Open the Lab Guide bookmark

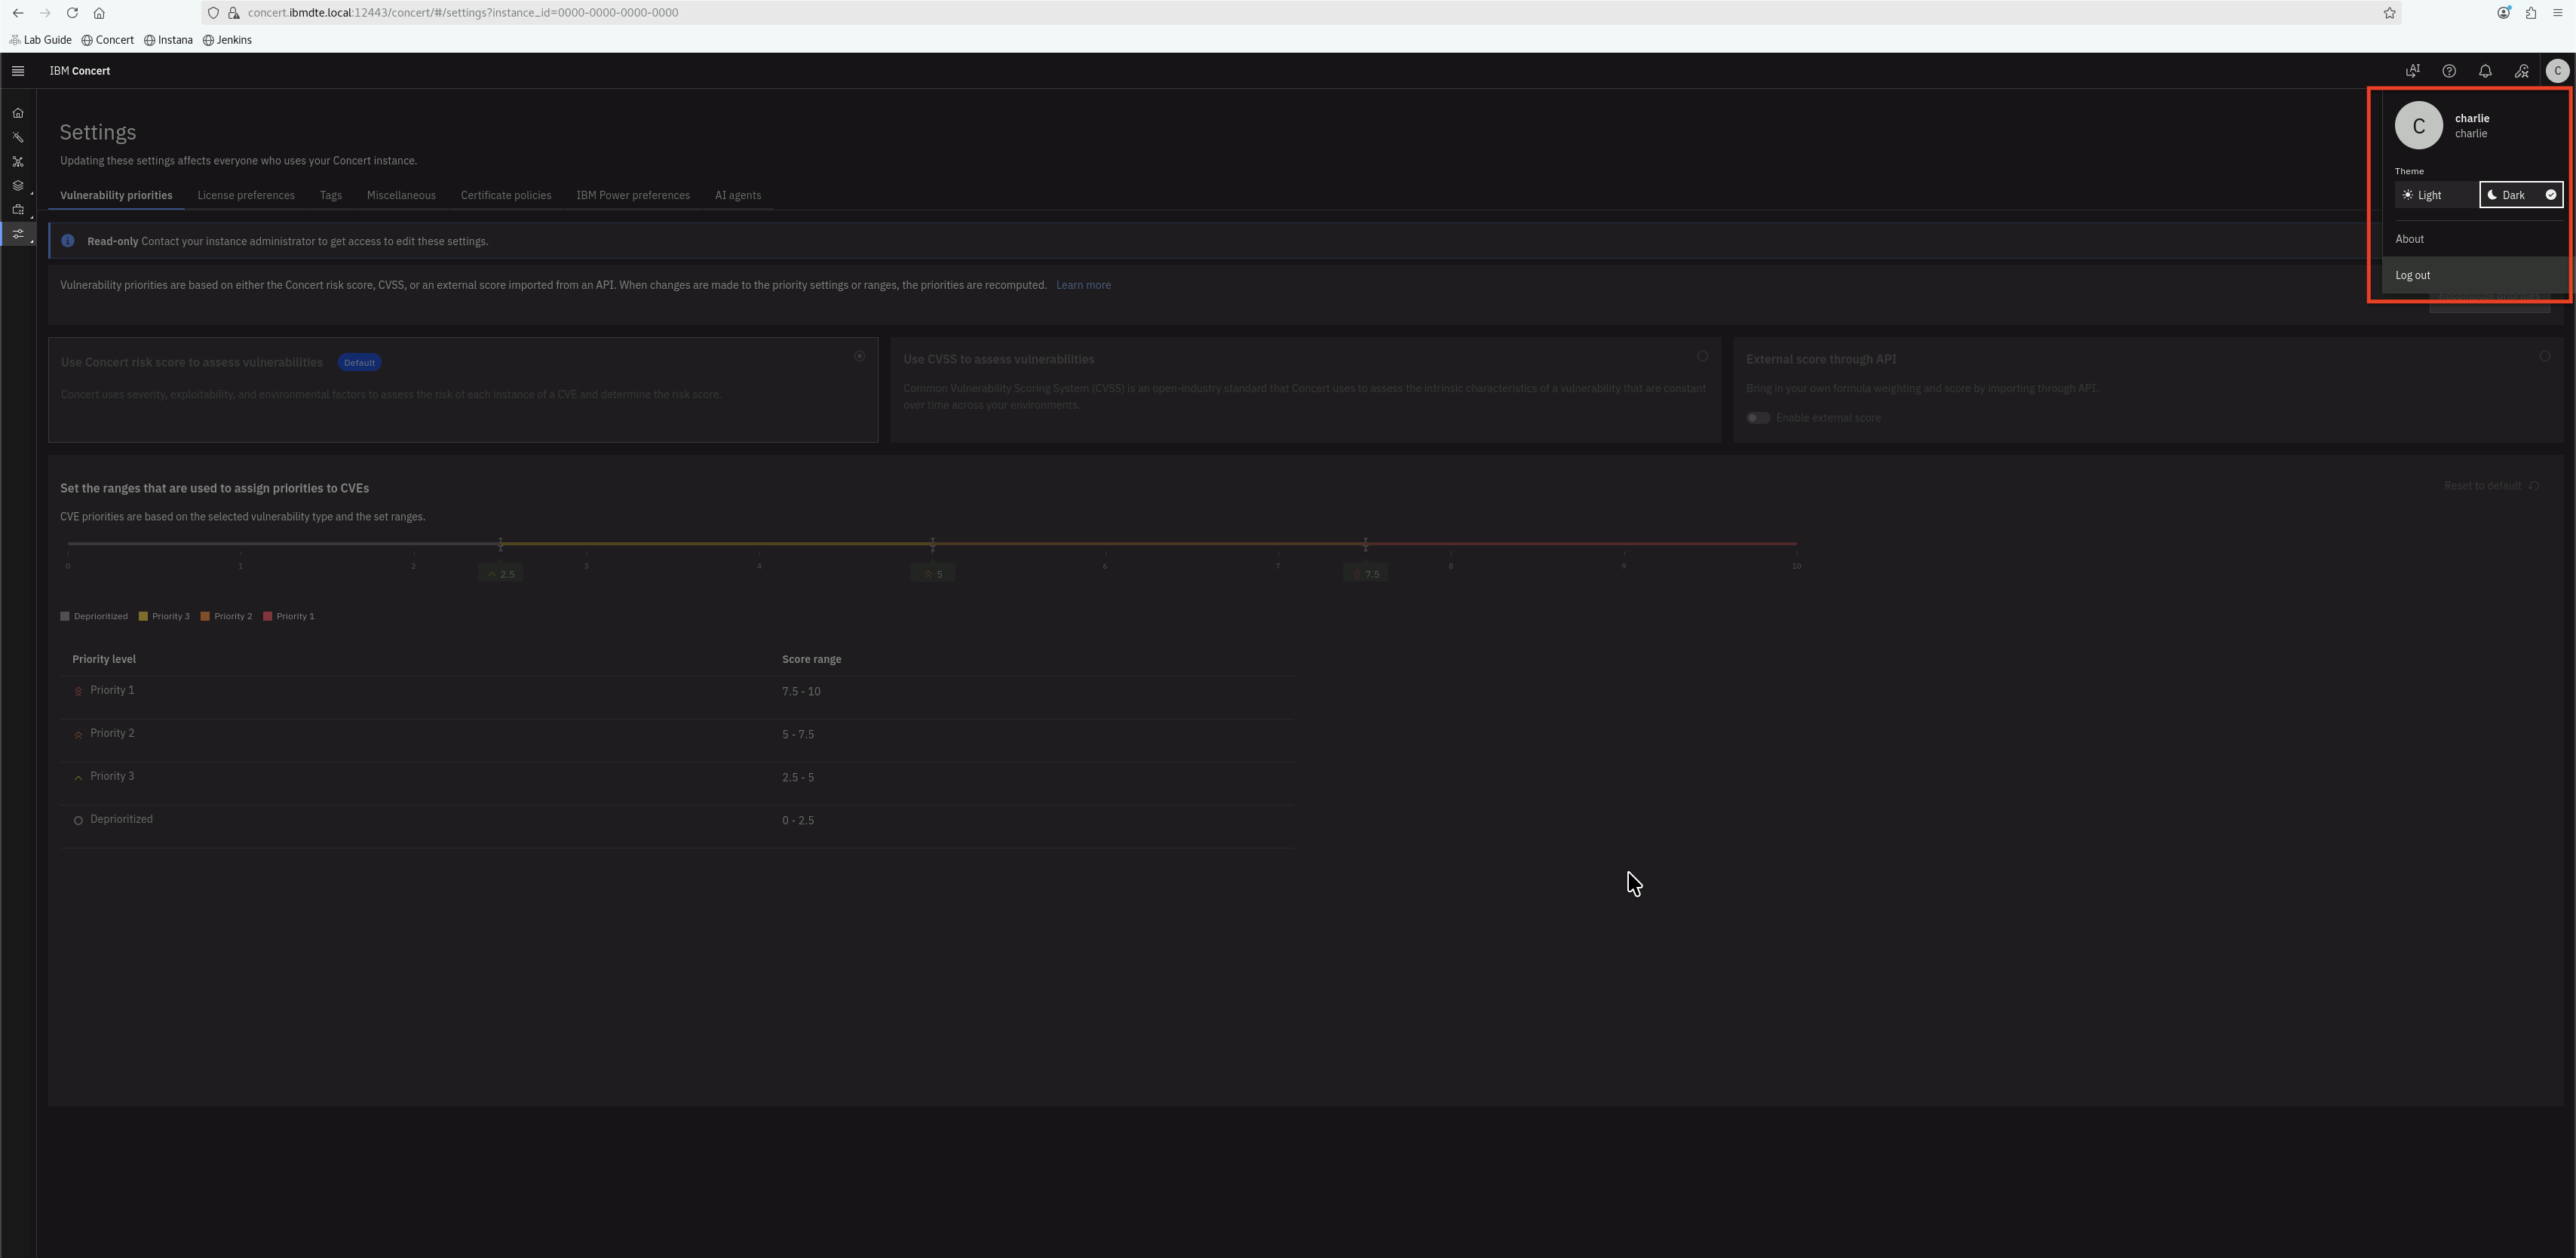tap(40, 40)
